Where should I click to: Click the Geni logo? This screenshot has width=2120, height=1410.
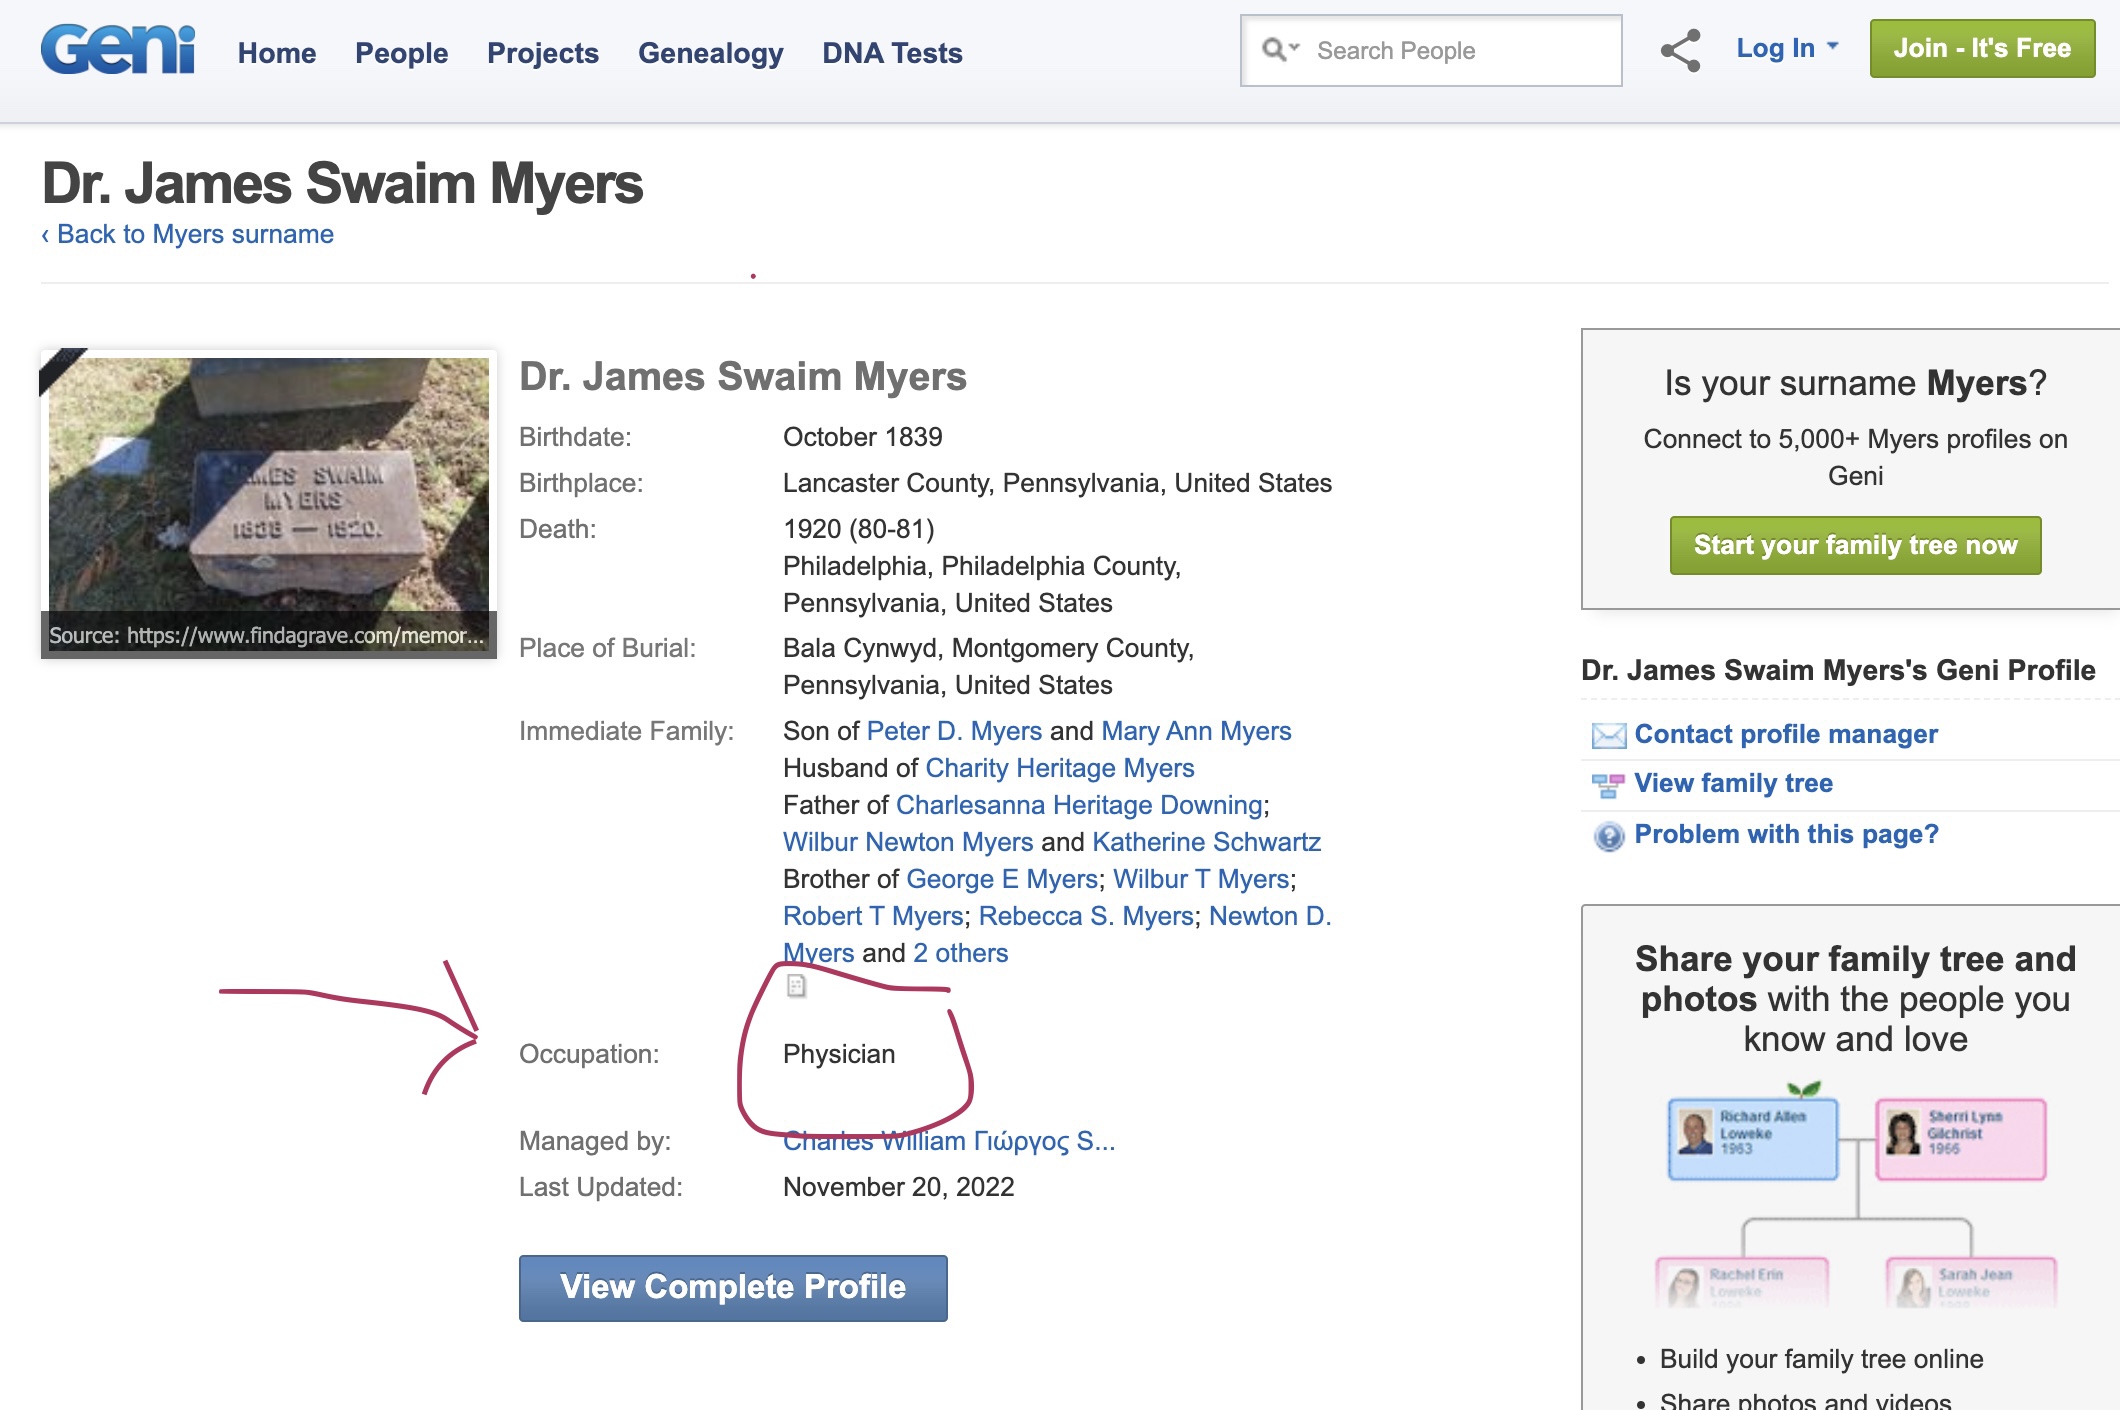[118, 50]
